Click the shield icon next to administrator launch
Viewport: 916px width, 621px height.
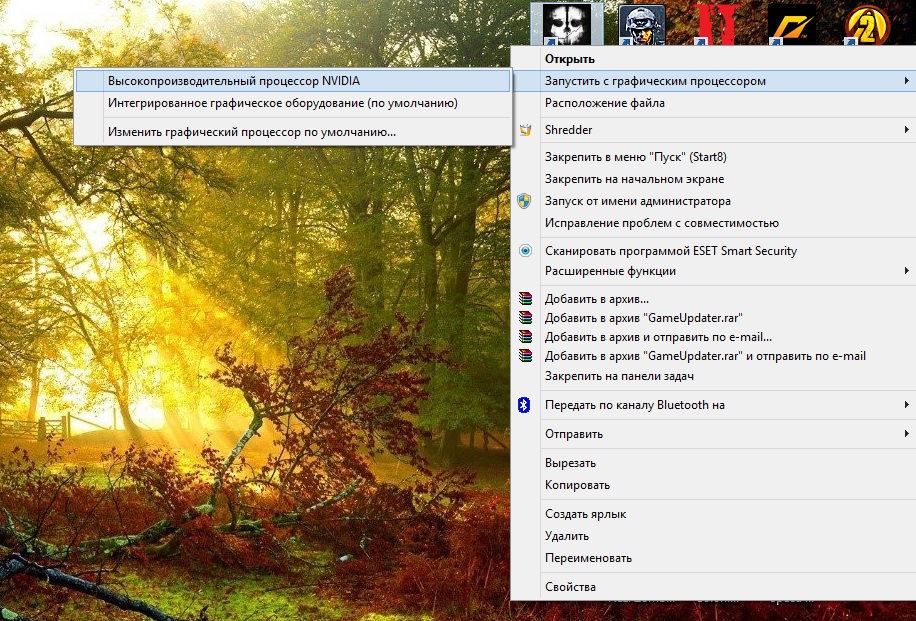(525, 201)
